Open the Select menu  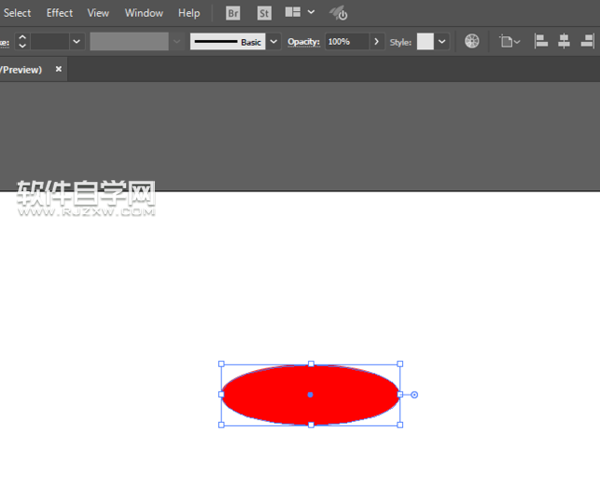pos(17,13)
